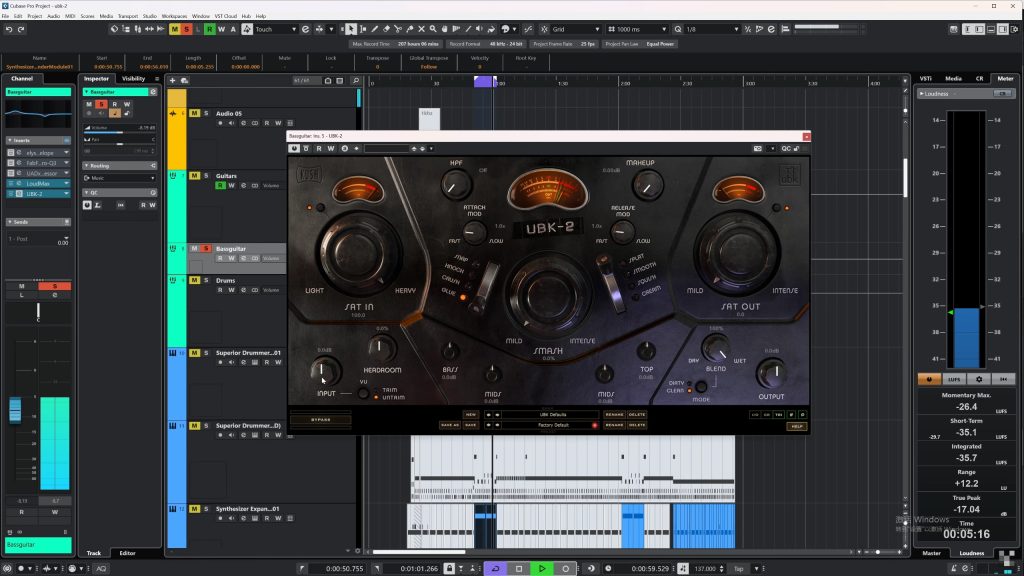Click the Redo arrow in the toolbar
Image resolution: width=1024 pixels, height=576 pixels.
21,29
